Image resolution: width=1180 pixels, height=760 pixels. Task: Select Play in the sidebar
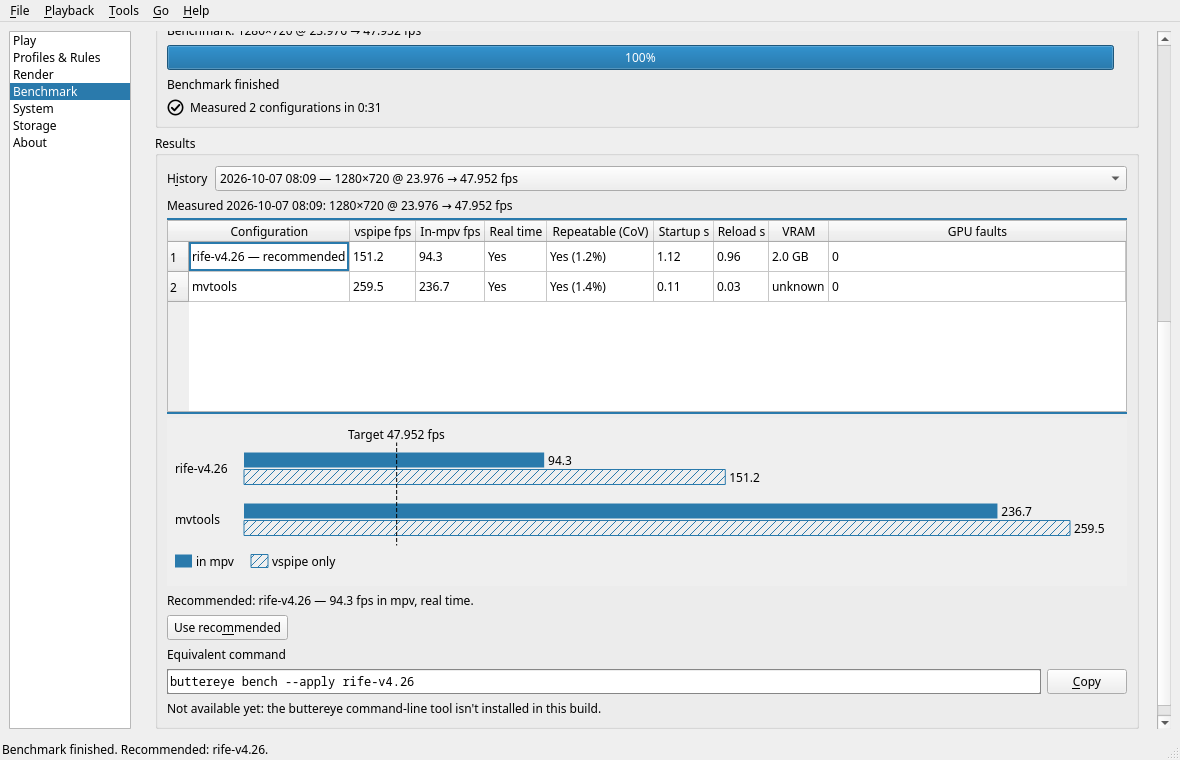70,41
